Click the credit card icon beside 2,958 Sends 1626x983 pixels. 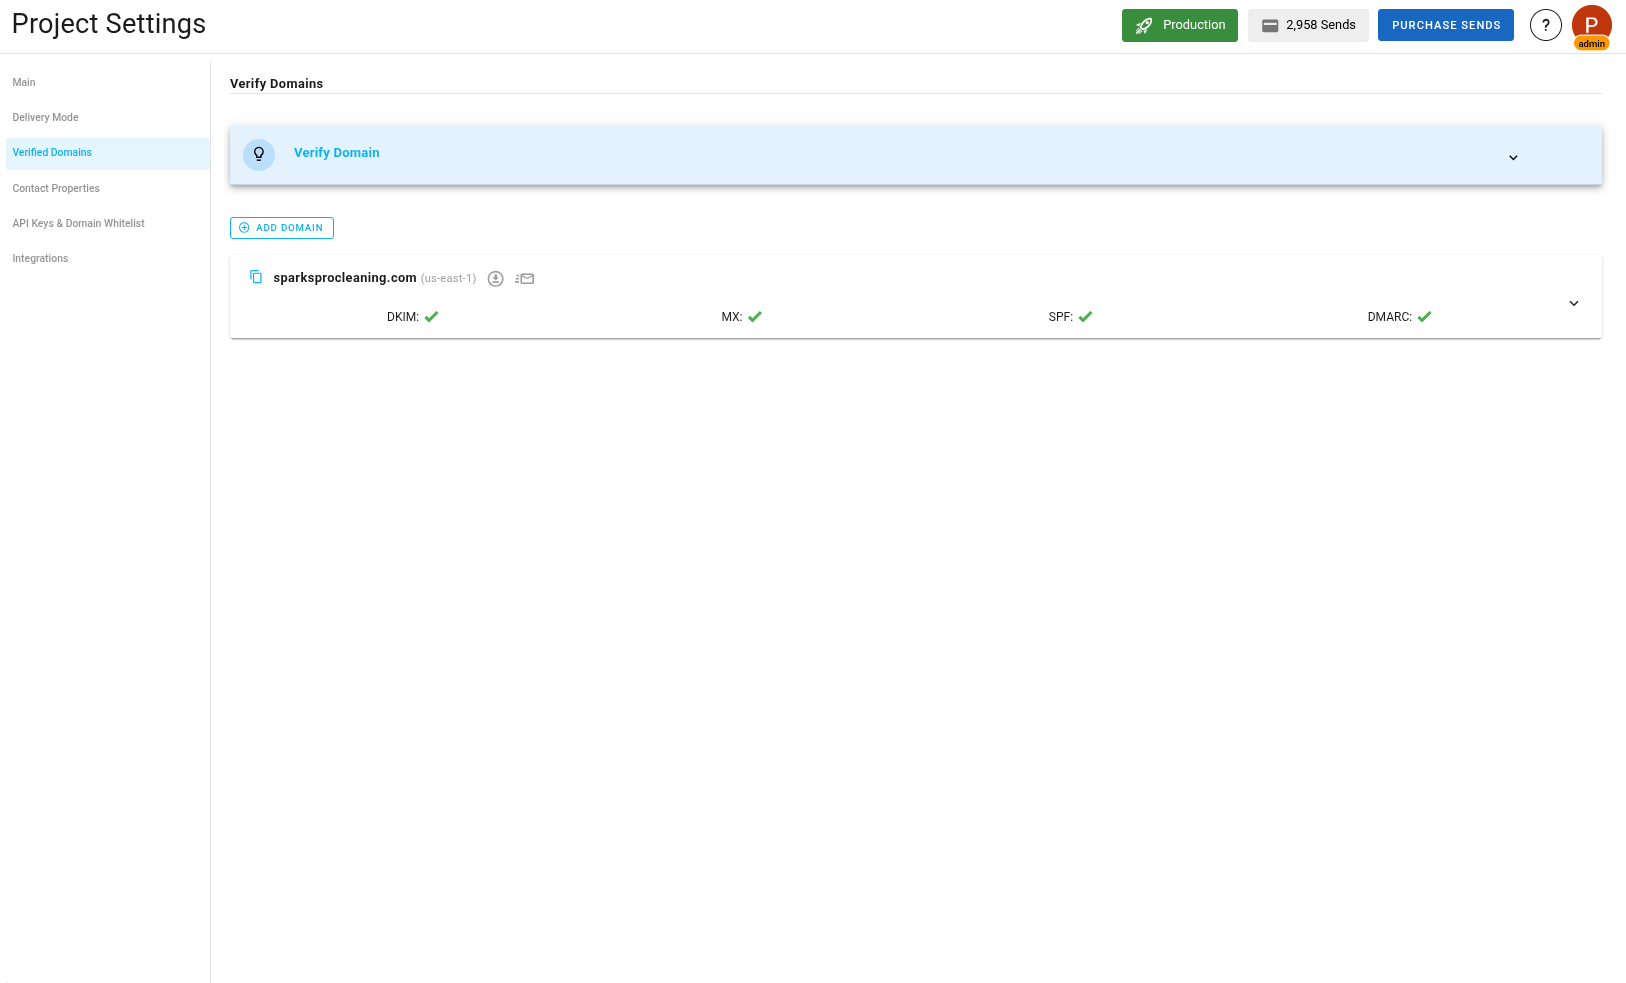pyautogui.click(x=1271, y=25)
